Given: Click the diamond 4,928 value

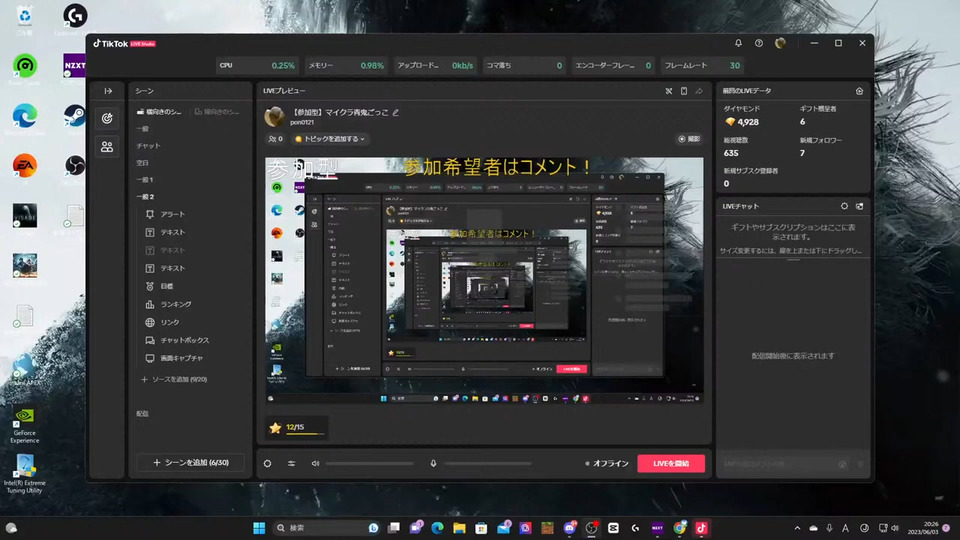Looking at the screenshot, I should coord(748,122).
